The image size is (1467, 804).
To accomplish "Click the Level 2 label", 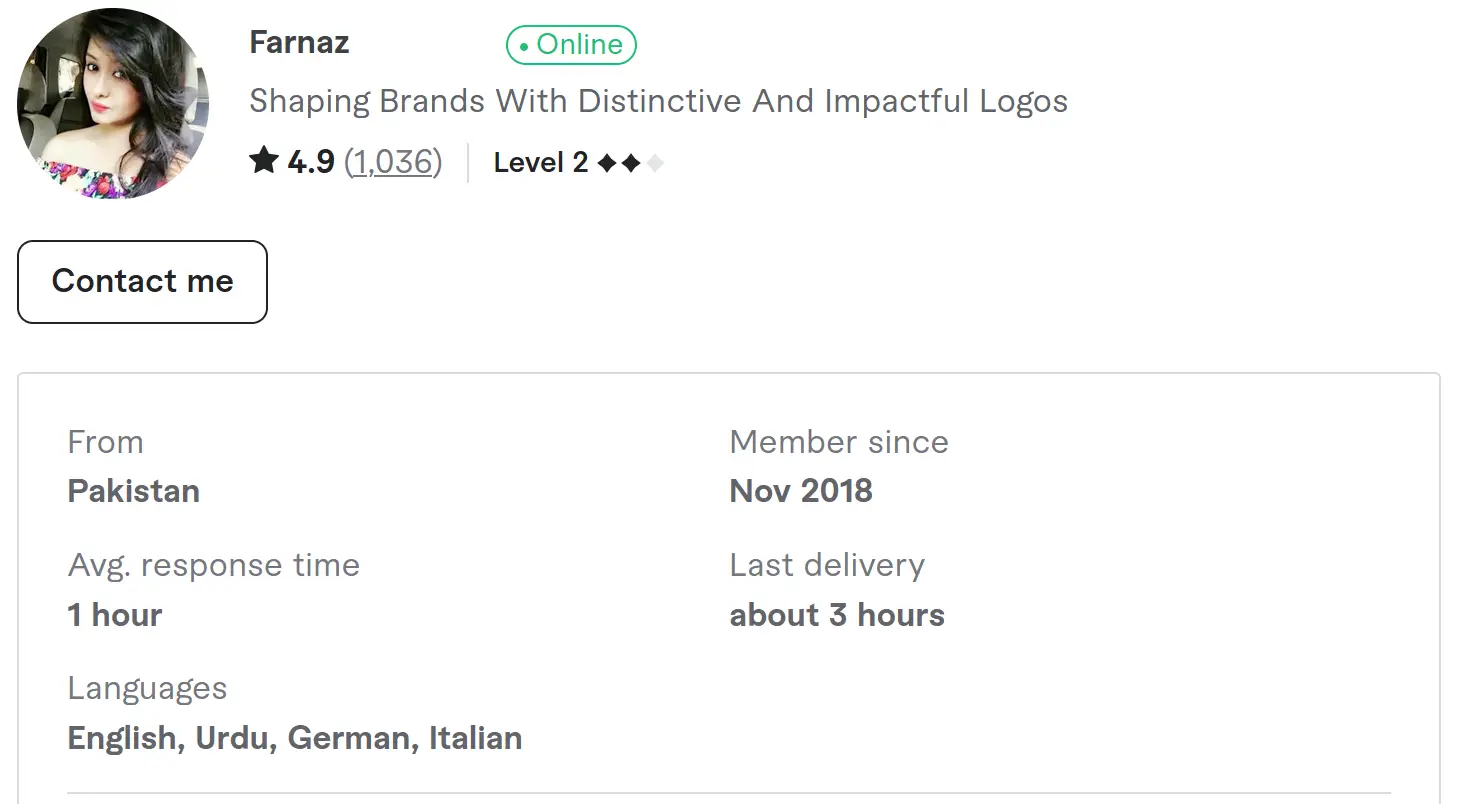I will pyautogui.click(x=541, y=162).
